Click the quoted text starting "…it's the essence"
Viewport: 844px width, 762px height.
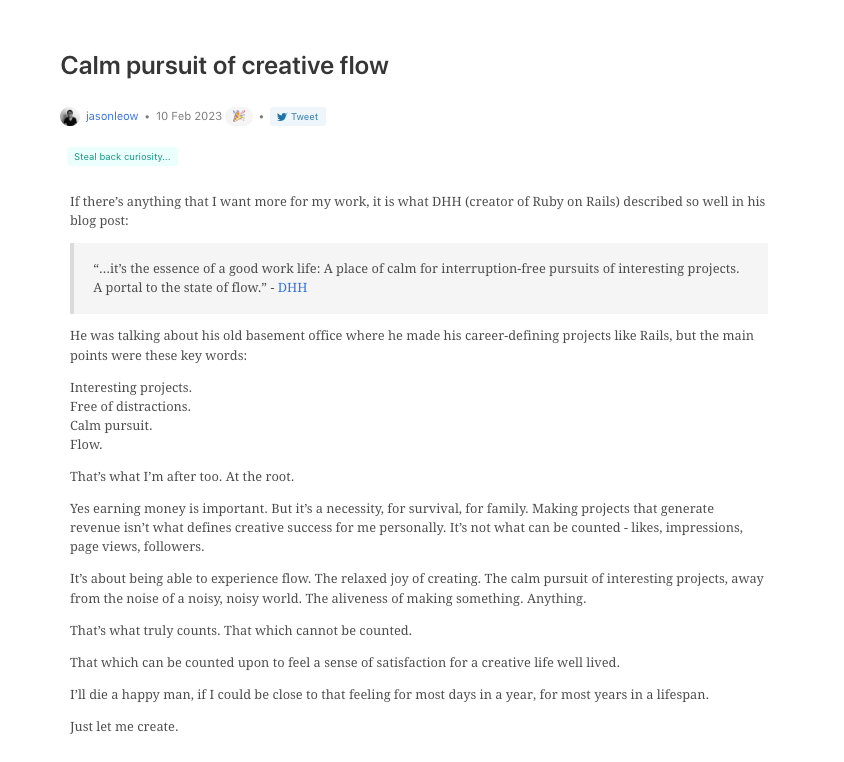(415, 269)
